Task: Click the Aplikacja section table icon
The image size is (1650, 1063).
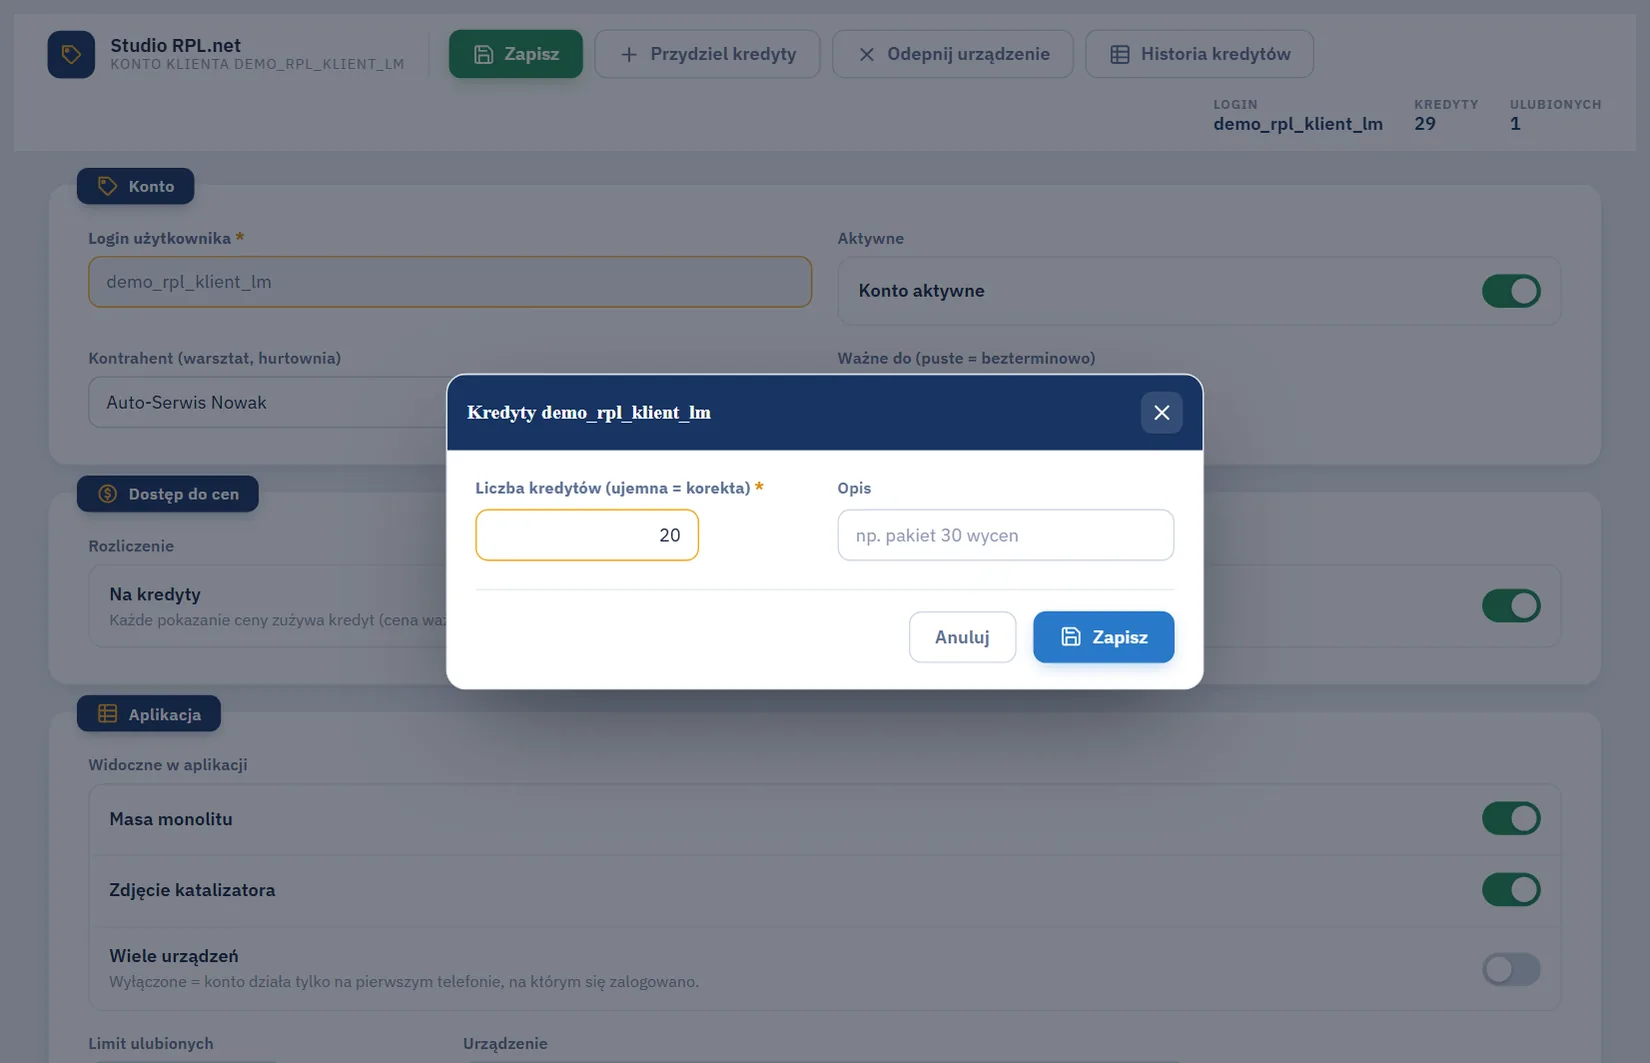Action: click(107, 714)
